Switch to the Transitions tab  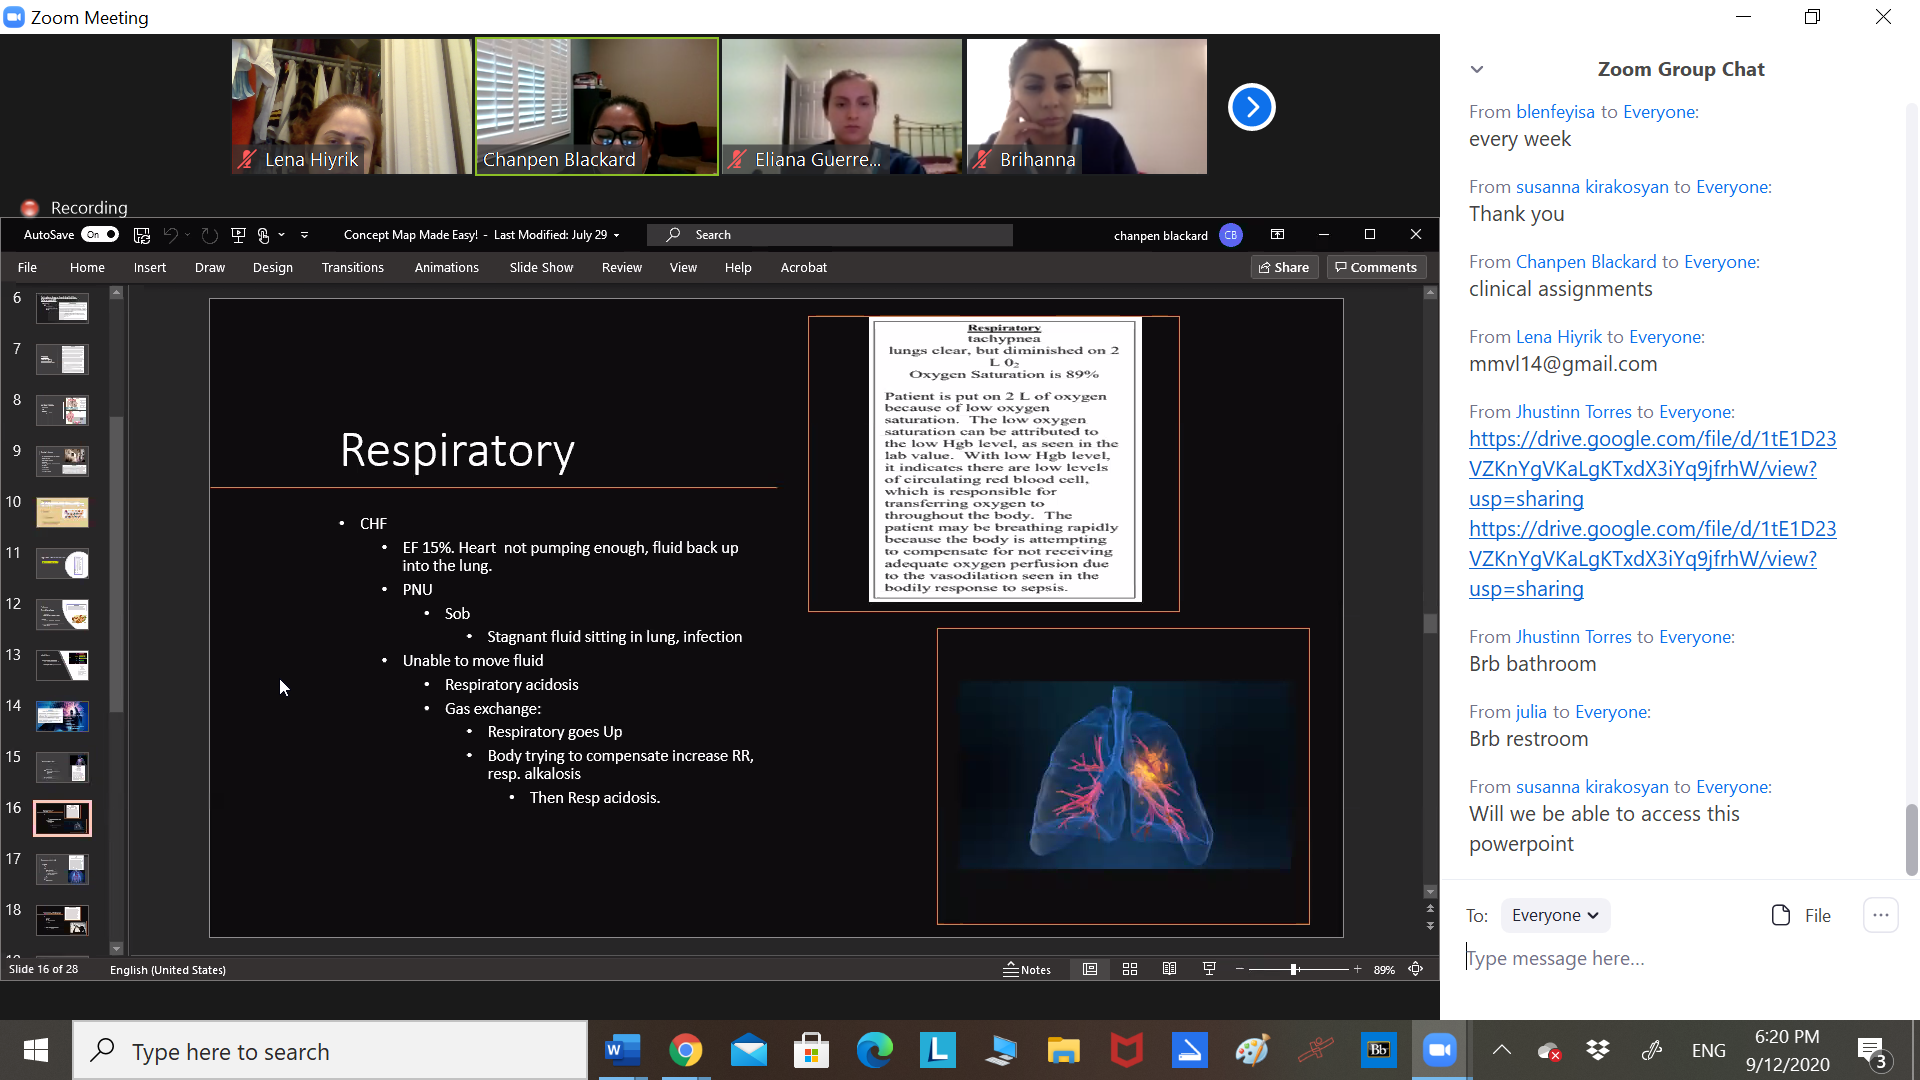coord(353,267)
